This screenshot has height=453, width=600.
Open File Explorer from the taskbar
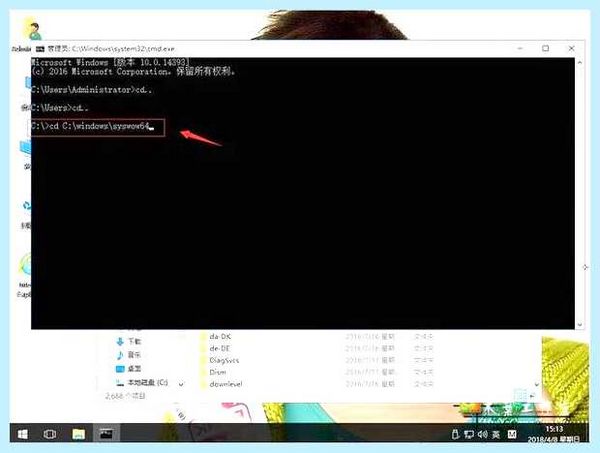78,434
